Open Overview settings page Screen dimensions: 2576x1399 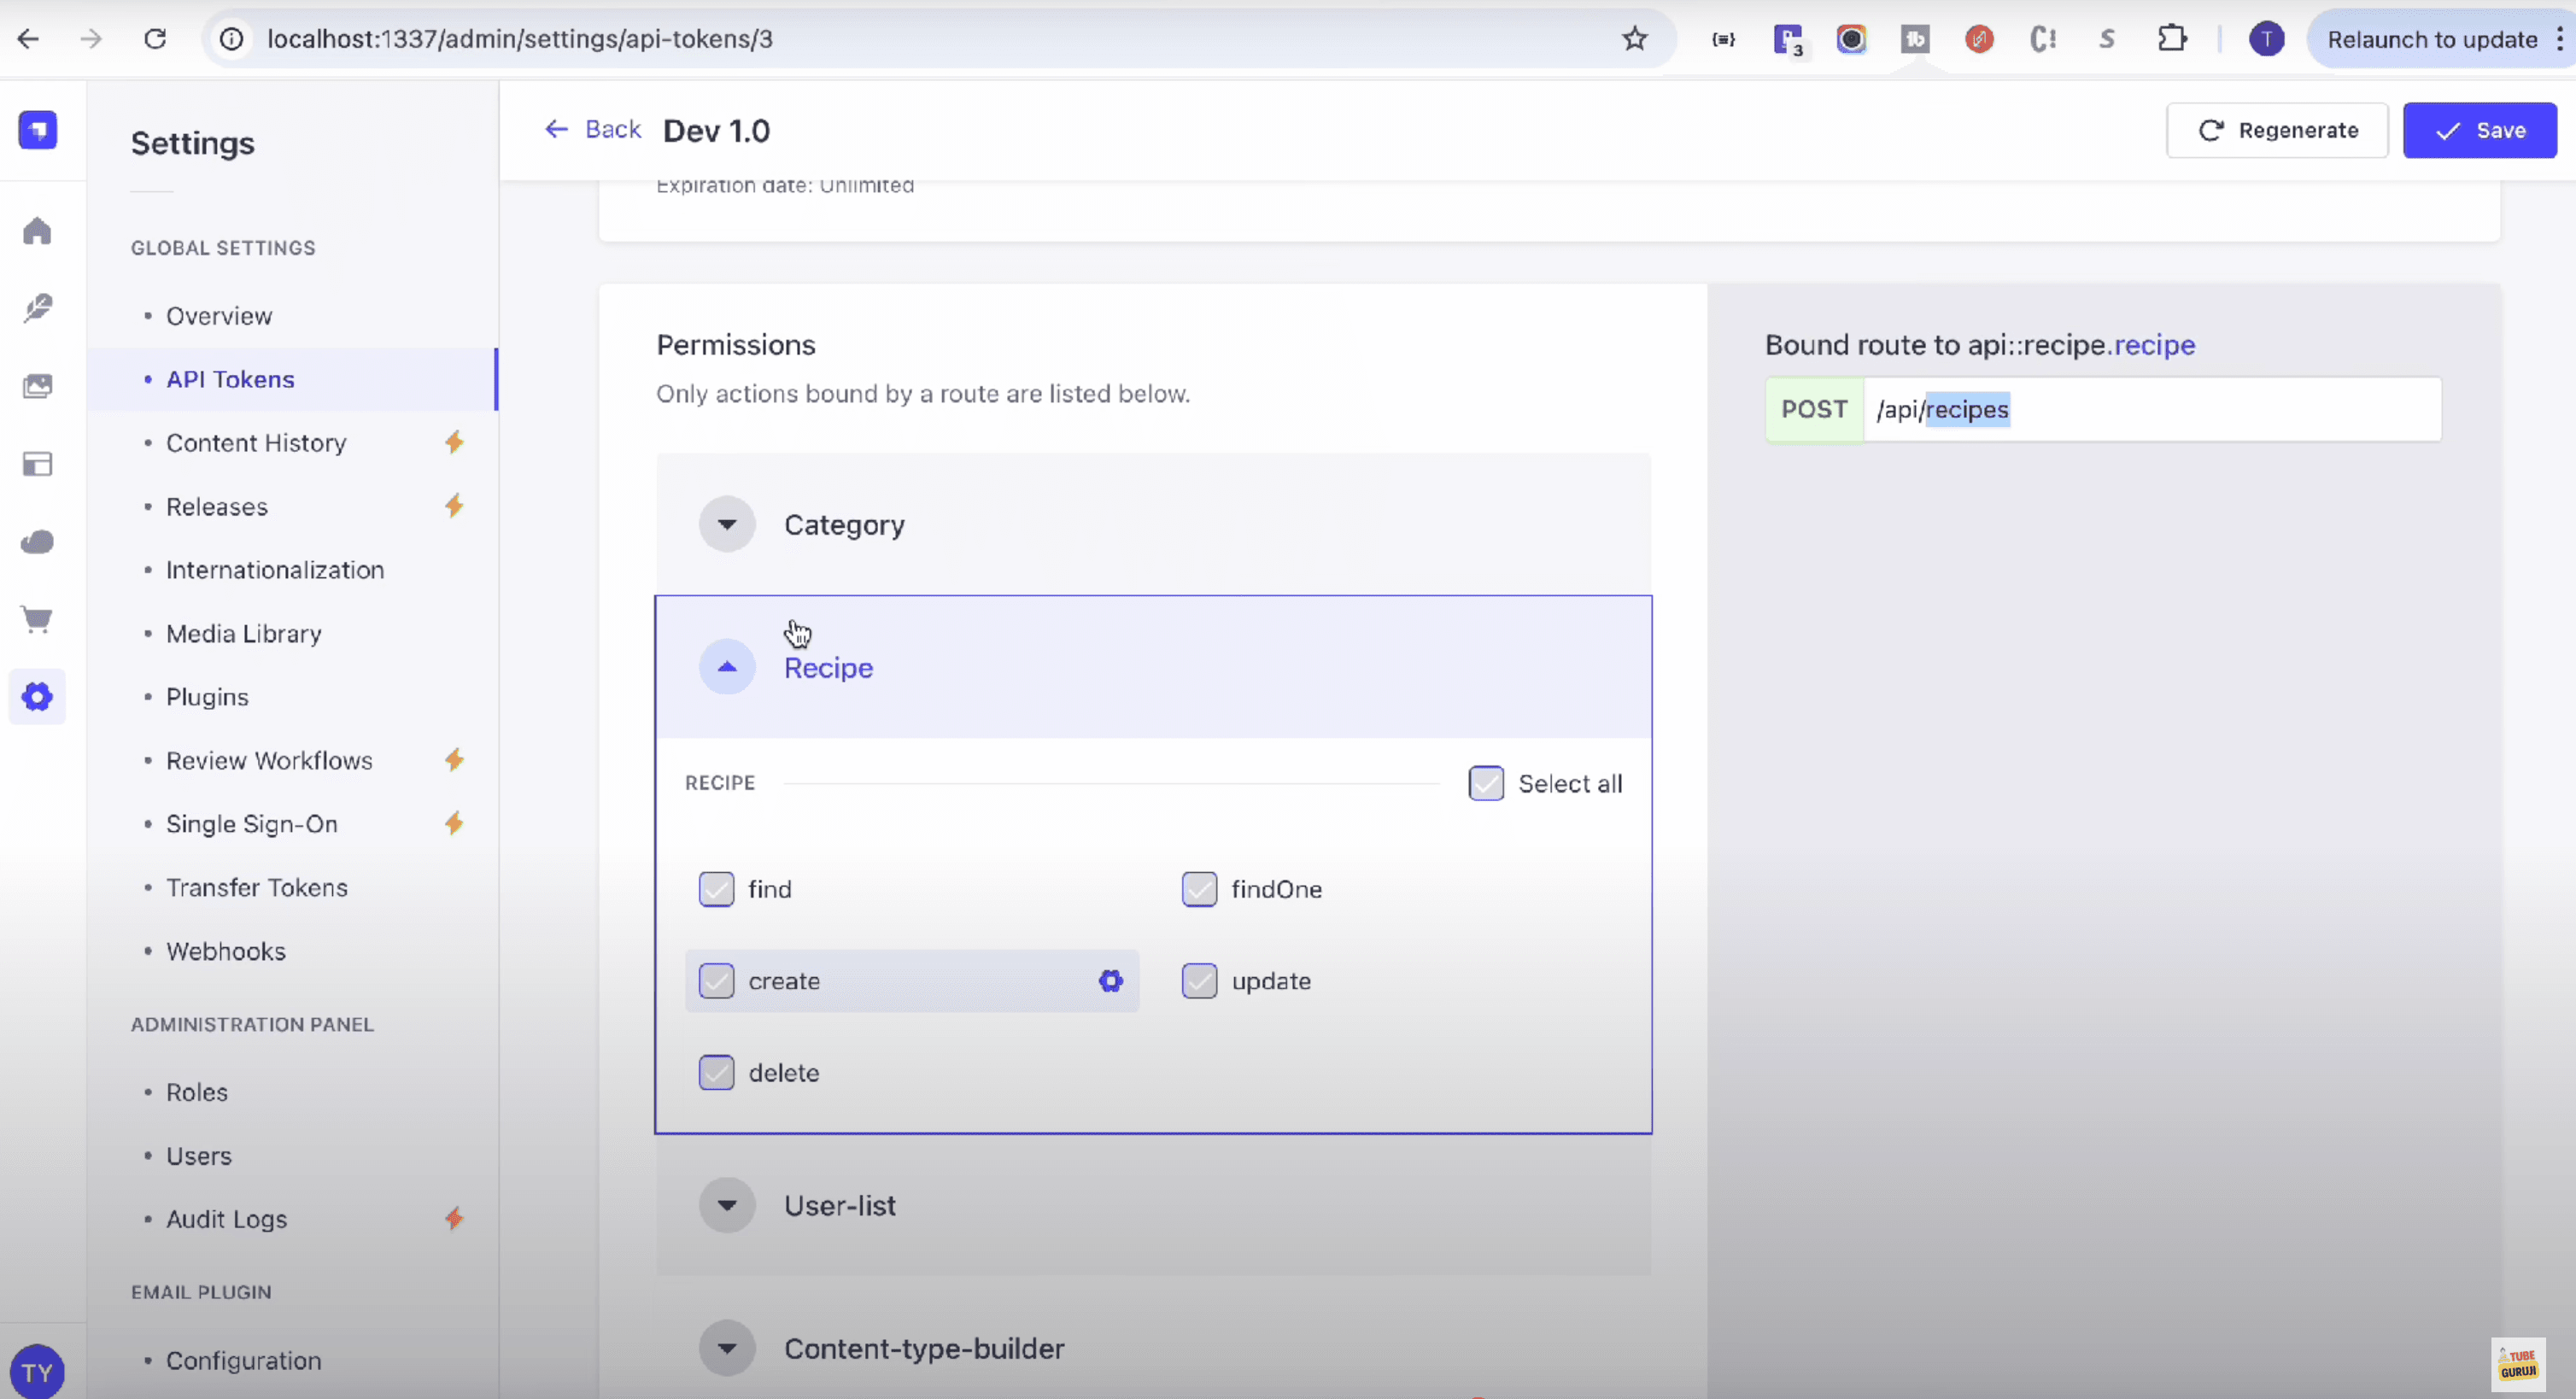tap(219, 316)
